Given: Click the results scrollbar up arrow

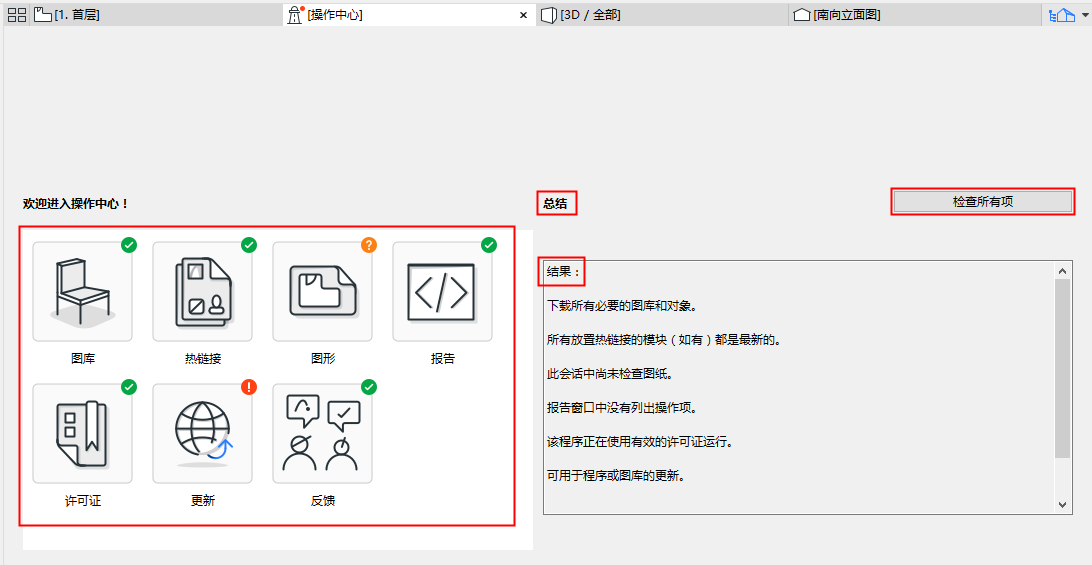Looking at the screenshot, I should click(1062, 270).
